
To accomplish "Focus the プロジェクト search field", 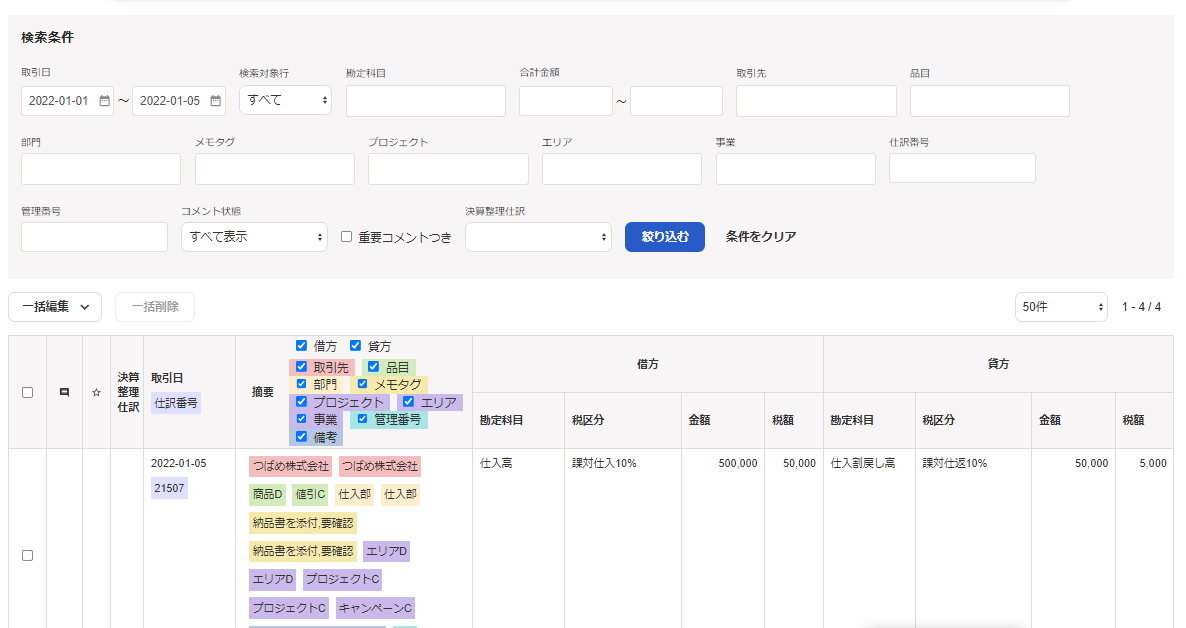I will [449, 169].
